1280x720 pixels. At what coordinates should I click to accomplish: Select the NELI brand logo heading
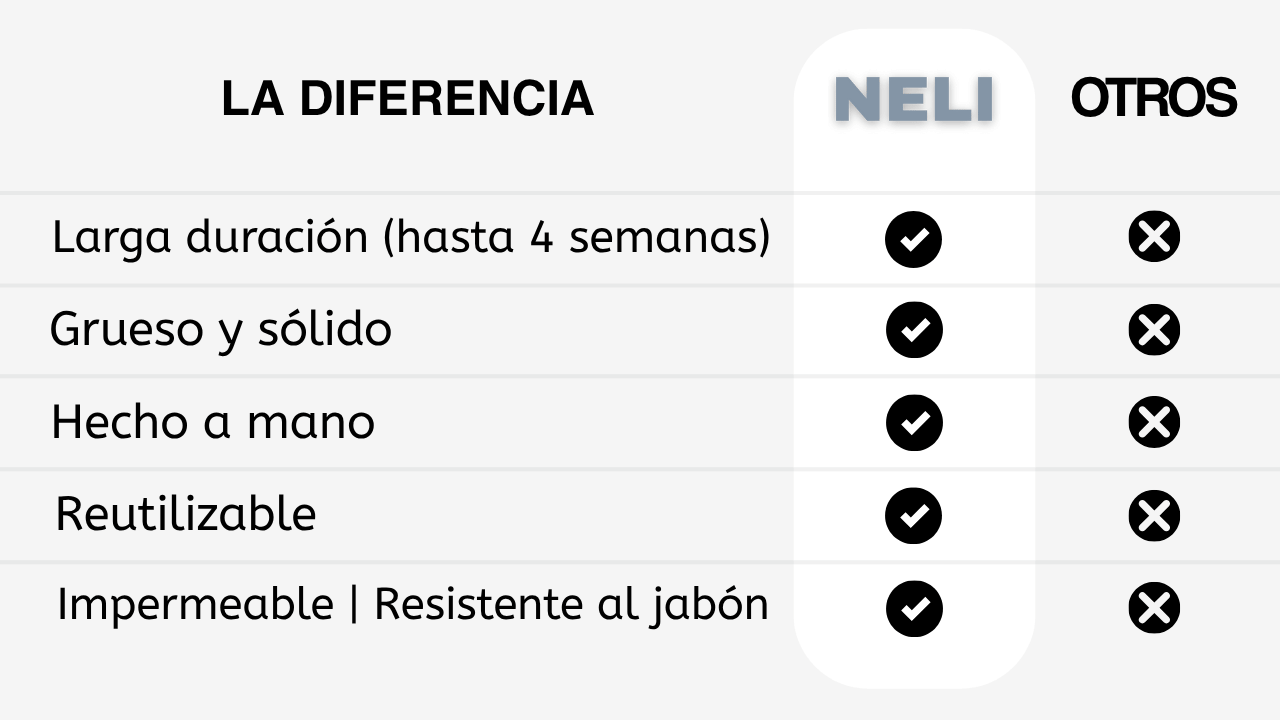(914, 99)
